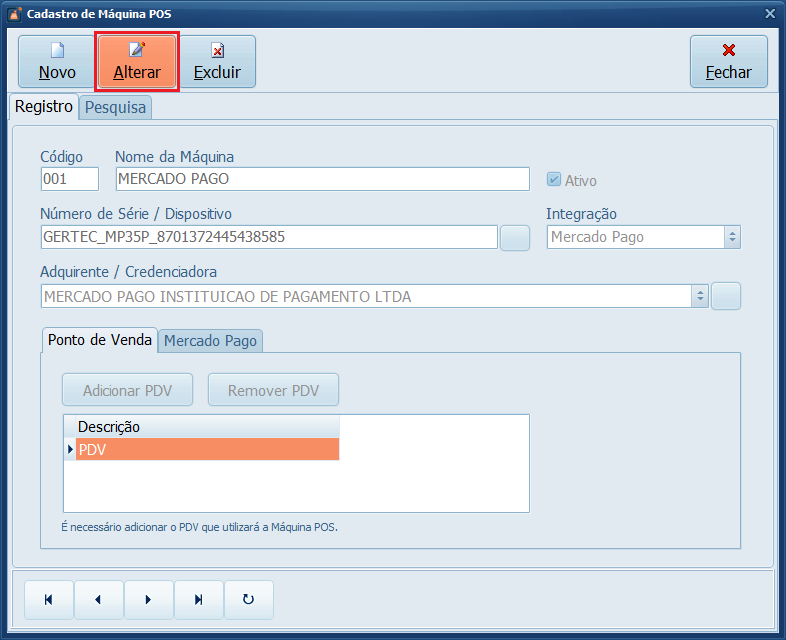
Task: Refresh the record list
Action: pos(248,600)
